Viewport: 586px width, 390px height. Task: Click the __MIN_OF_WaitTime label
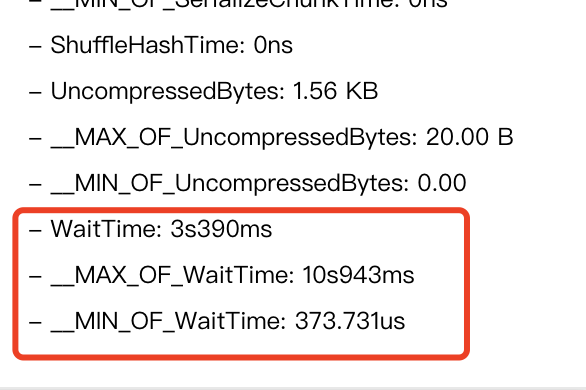(x=168, y=322)
